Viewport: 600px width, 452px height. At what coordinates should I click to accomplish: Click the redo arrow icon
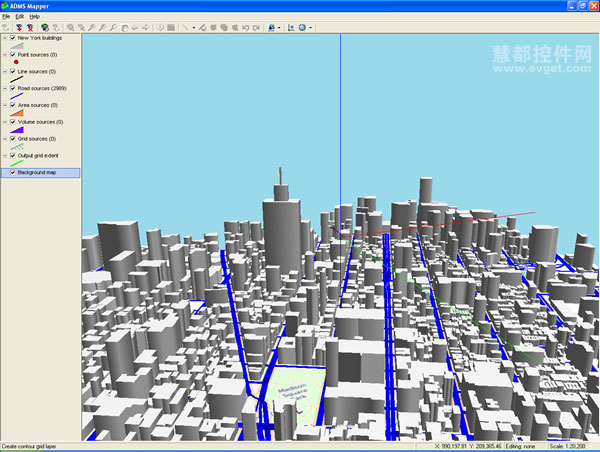[256, 28]
